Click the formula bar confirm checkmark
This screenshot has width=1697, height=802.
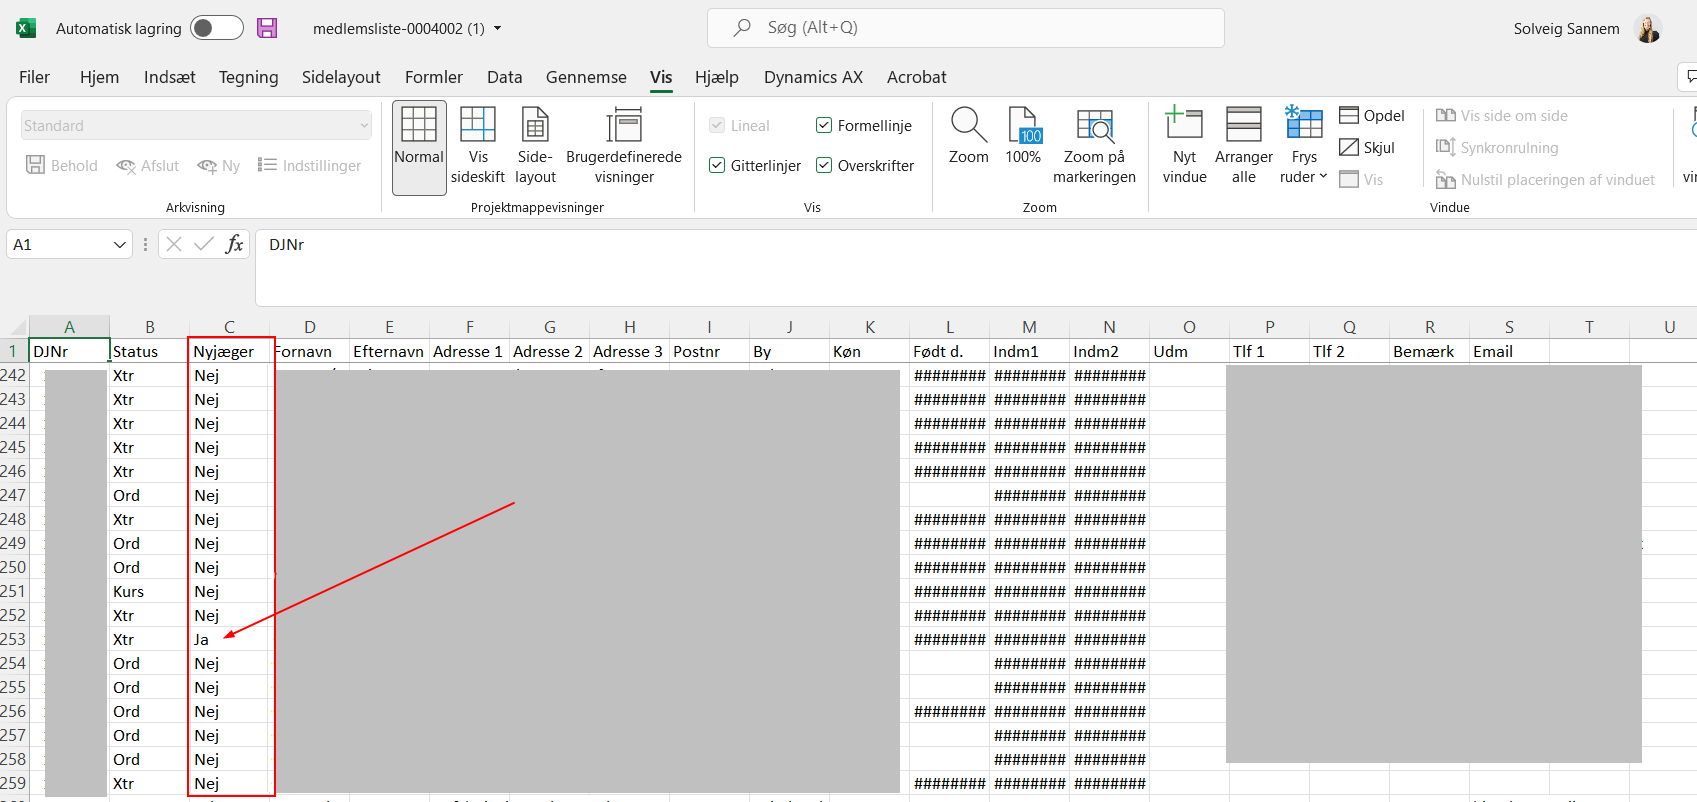click(x=204, y=244)
